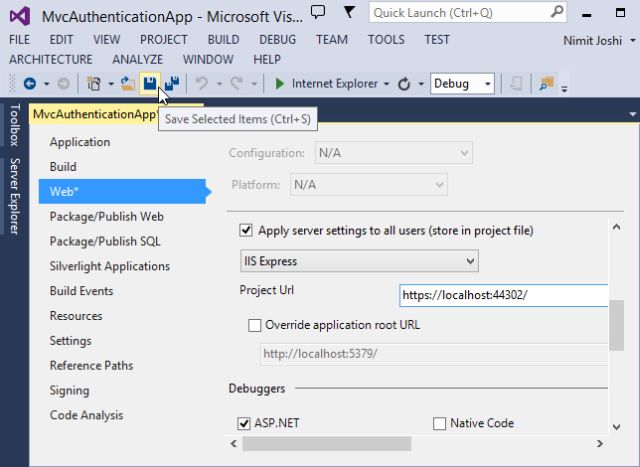Select the Signing tab

[69, 390]
